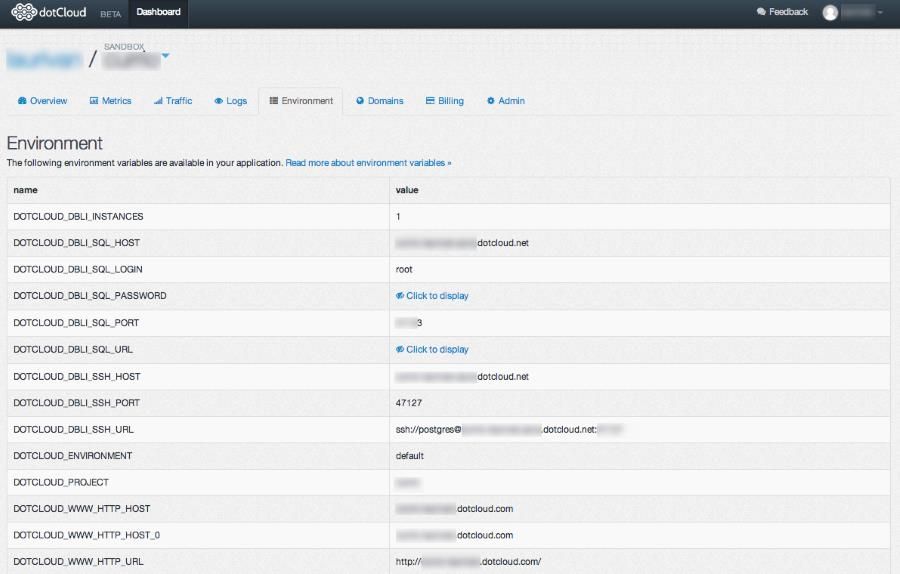This screenshot has height=574, width=900.
Task: Select DOTCLOUD_DBLI_SQL_PORT name cell
Action: pos(198,323)
